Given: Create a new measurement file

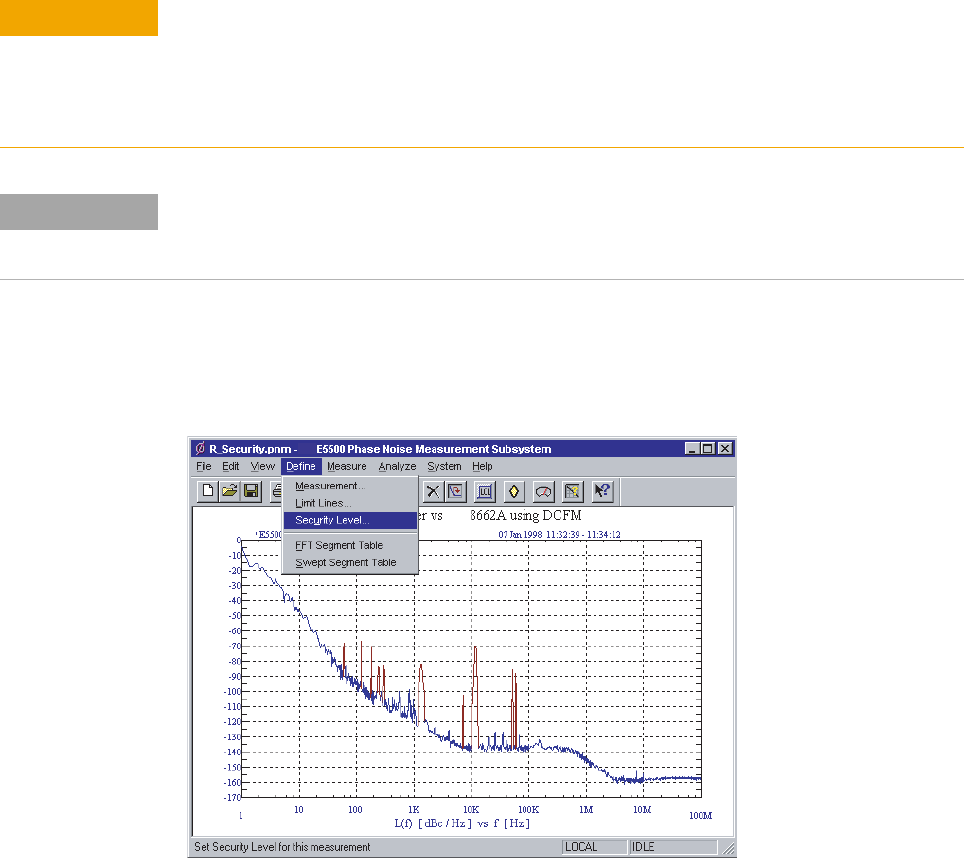Looking at the screenshot, I should pos(208,491).
